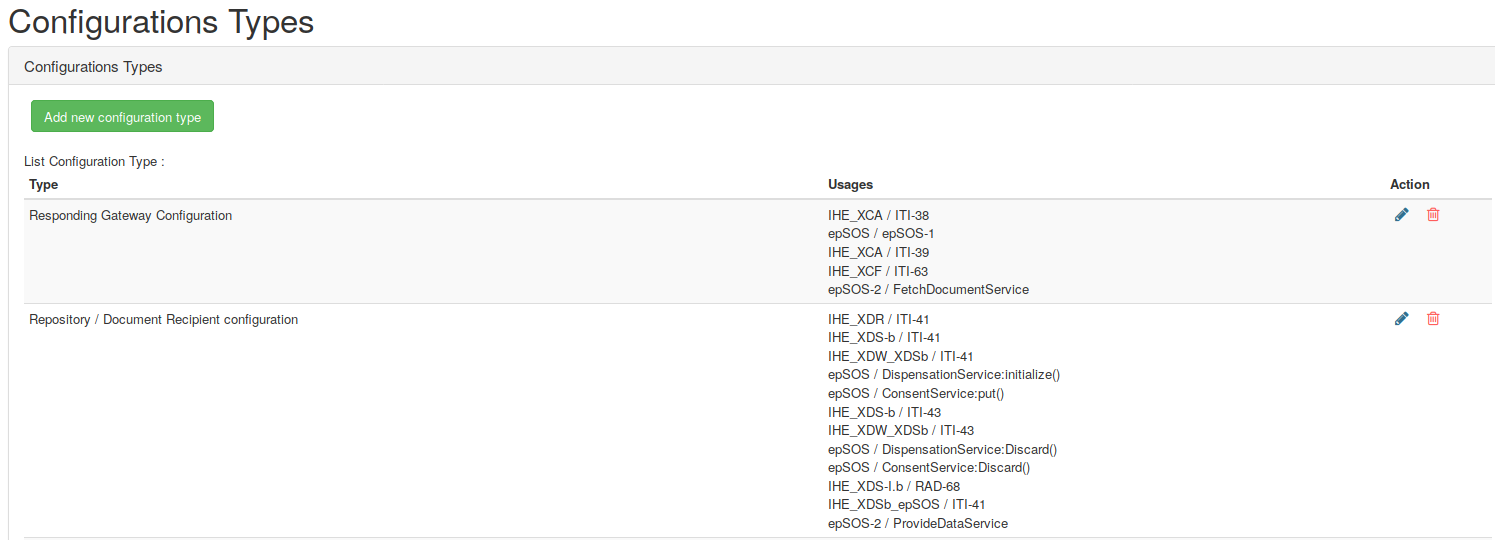Click the epSOS / epSOS-1 usage entry
Screen dimensions: 1495x540
[880, 234]
